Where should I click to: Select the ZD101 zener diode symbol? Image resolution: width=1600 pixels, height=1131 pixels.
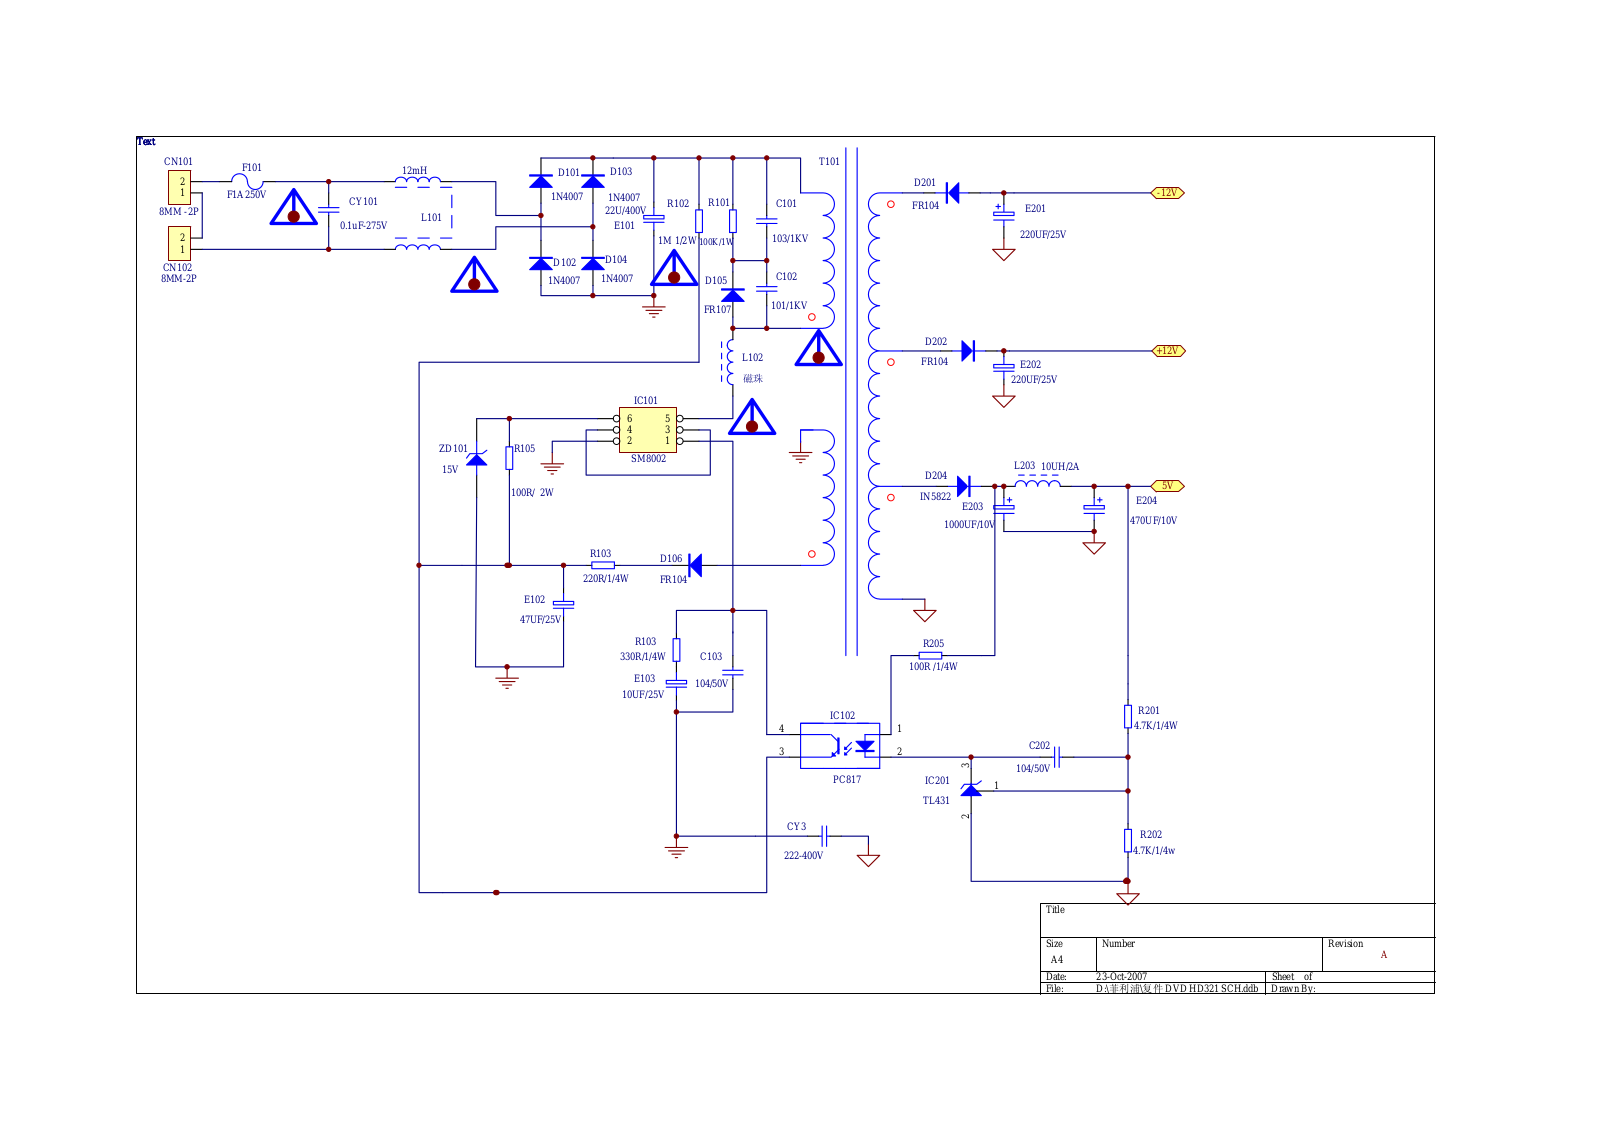click(477, 458)
